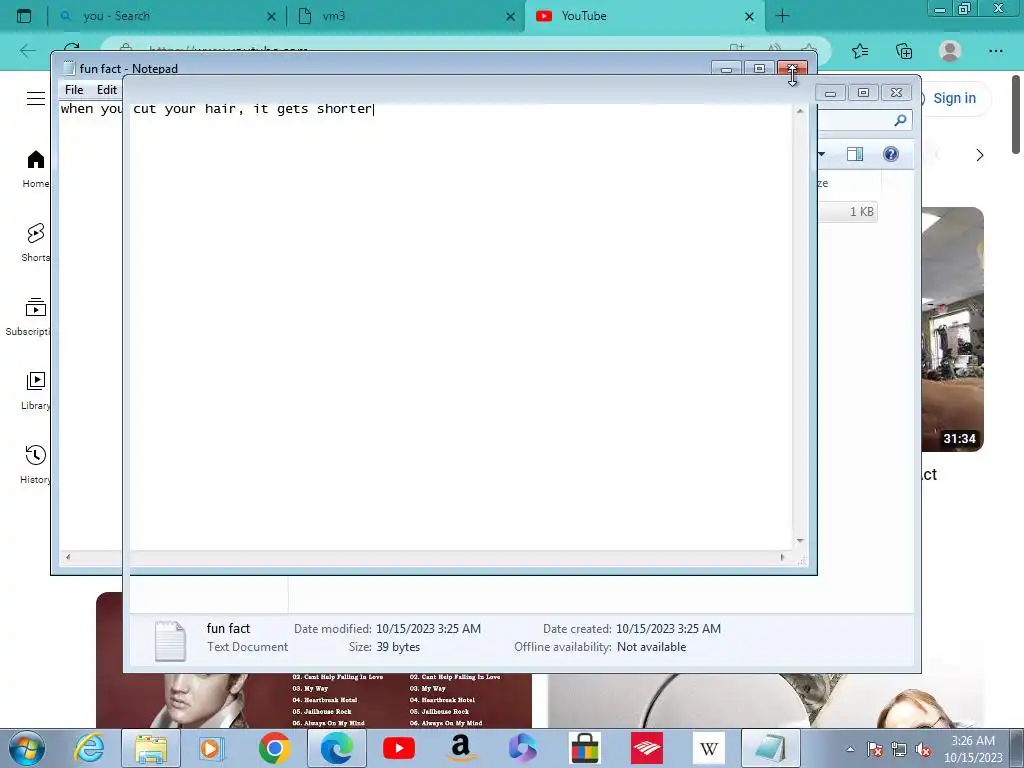Show hidden tray icons arrow

pos(850,749)
